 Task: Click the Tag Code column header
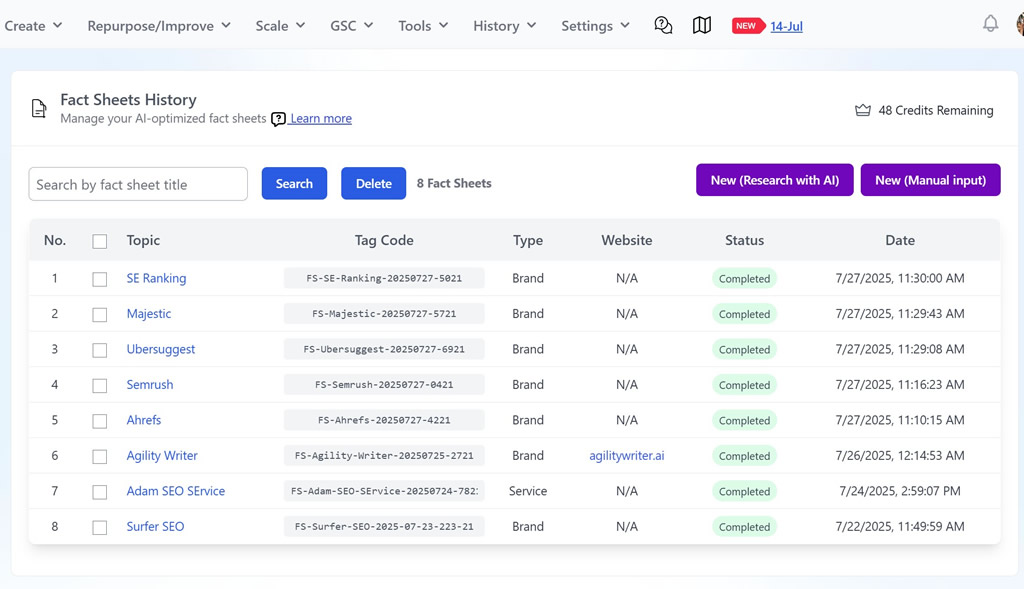(x=384, y=240)
